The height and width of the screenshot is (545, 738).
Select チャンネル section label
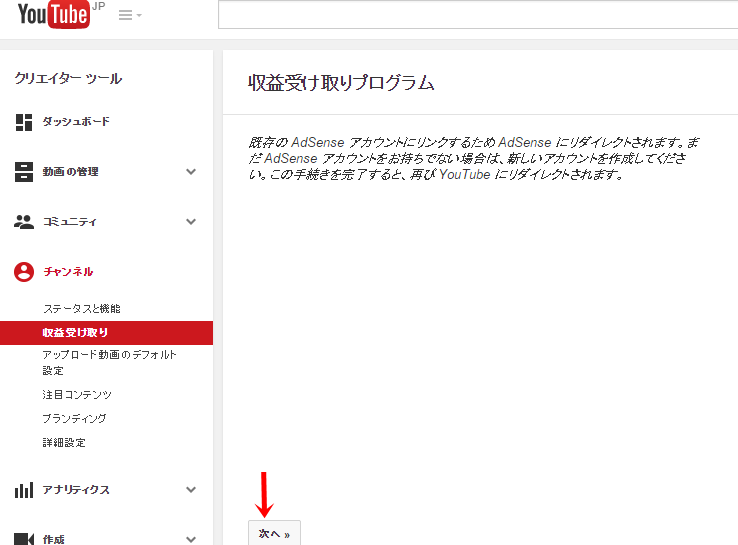coord(68,272)
